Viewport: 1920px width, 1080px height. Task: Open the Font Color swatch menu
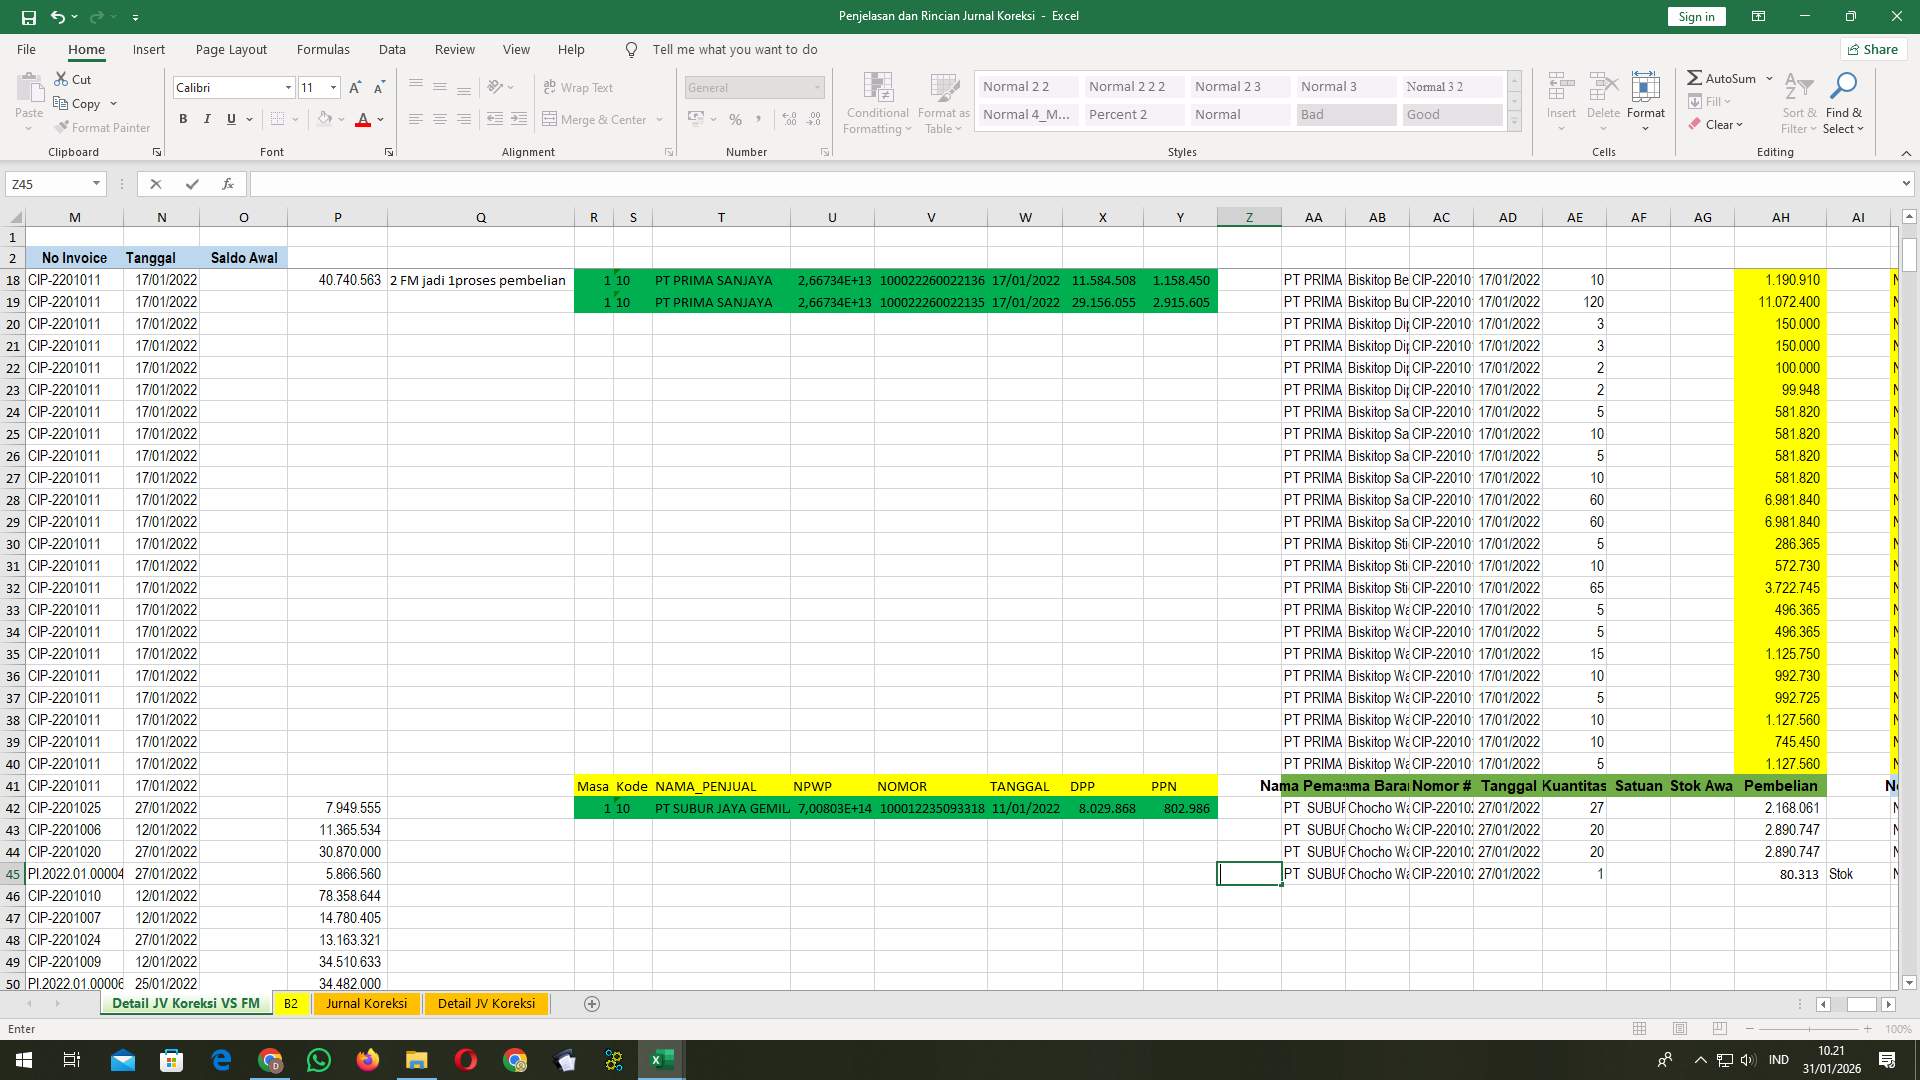378,119
